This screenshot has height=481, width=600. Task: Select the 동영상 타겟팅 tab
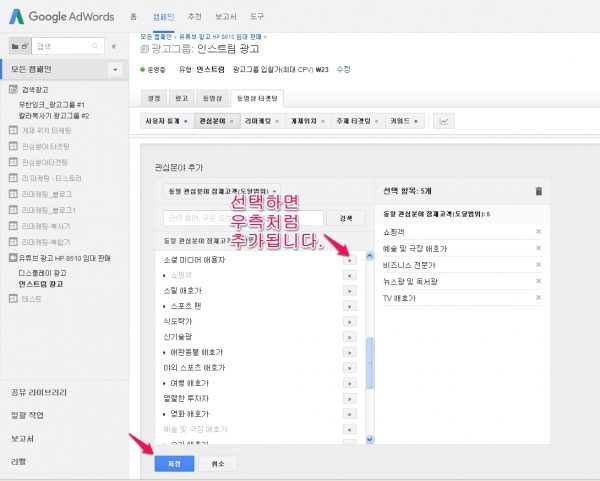257,98
